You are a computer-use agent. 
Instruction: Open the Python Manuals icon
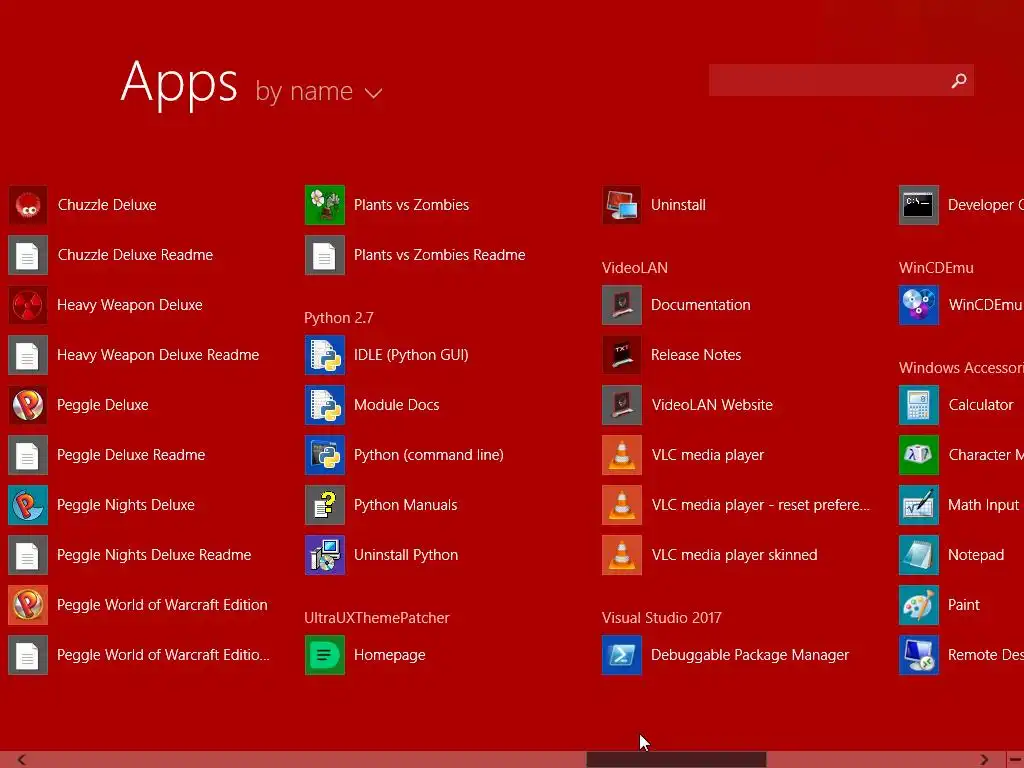coord(325,505)
